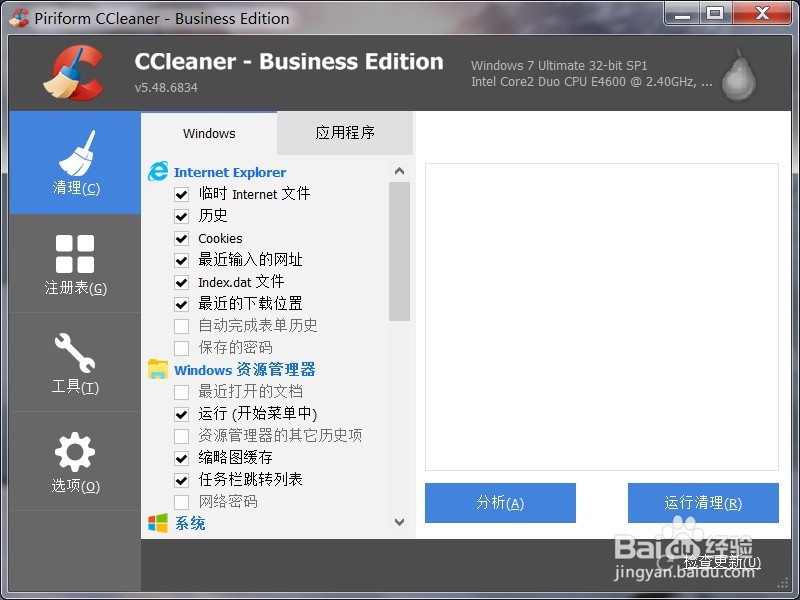Click the Run Cleaner (运行清理) button
This screenshot has width=800, height=600.
coord(703,503)
